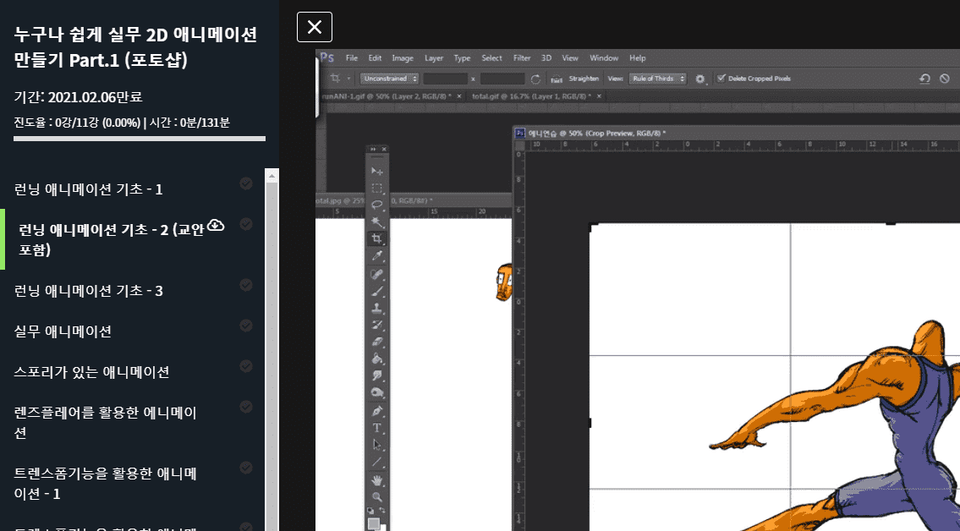Select the Brush tool
Screen dimensions: 960x531
tap(377, 292)
